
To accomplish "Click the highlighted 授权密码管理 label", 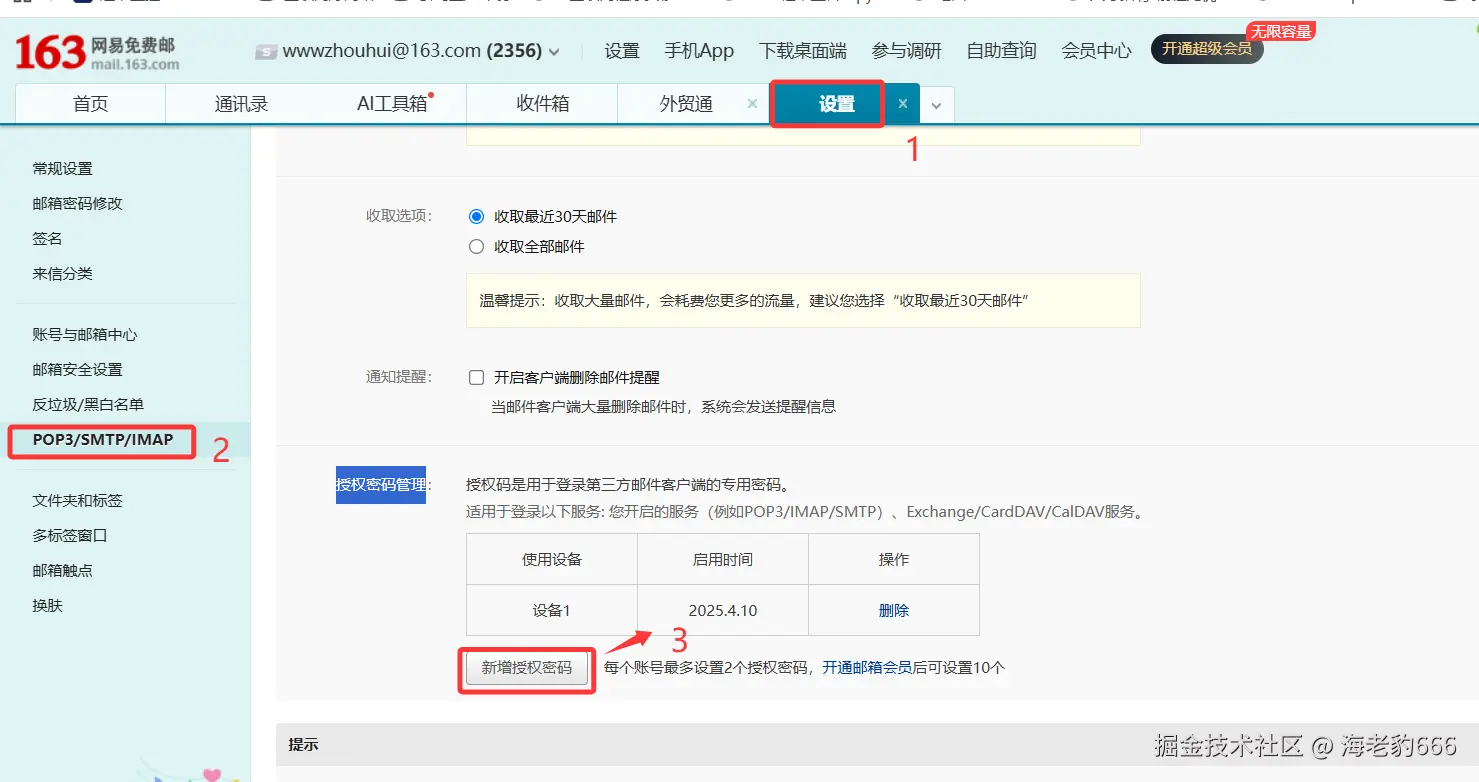I will coord(381,484).
